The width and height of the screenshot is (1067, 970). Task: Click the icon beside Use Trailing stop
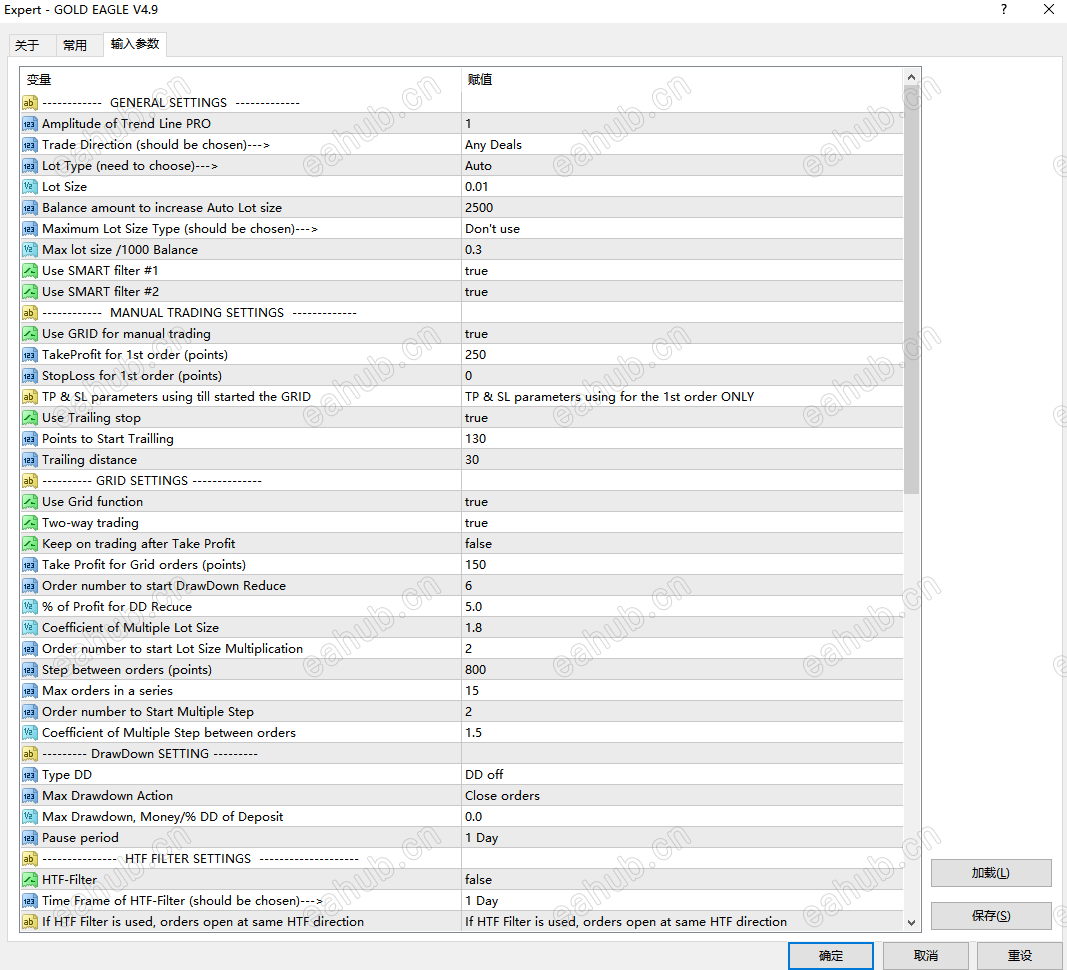click(x=29, y=418)
